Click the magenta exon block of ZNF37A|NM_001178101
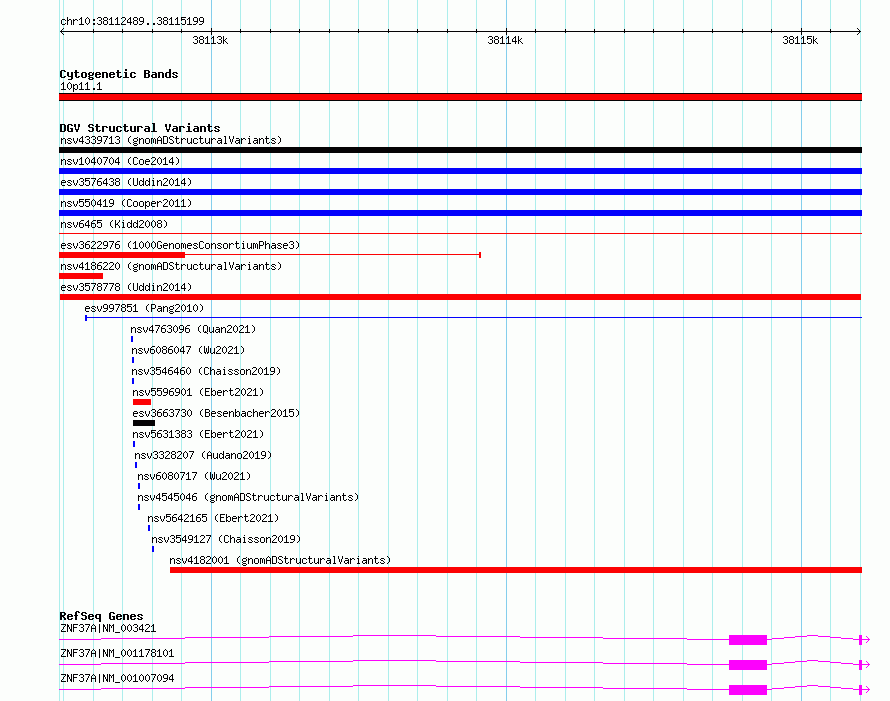 coord(748,665)
